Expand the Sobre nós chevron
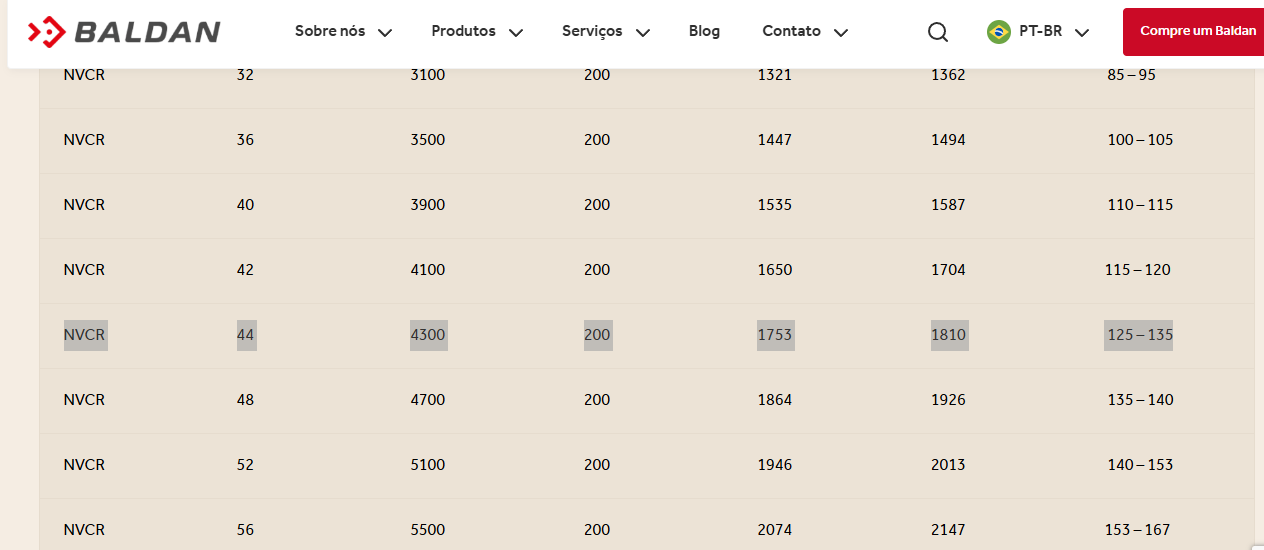This screenshot has height=550, width=1264. pos(385,32)
